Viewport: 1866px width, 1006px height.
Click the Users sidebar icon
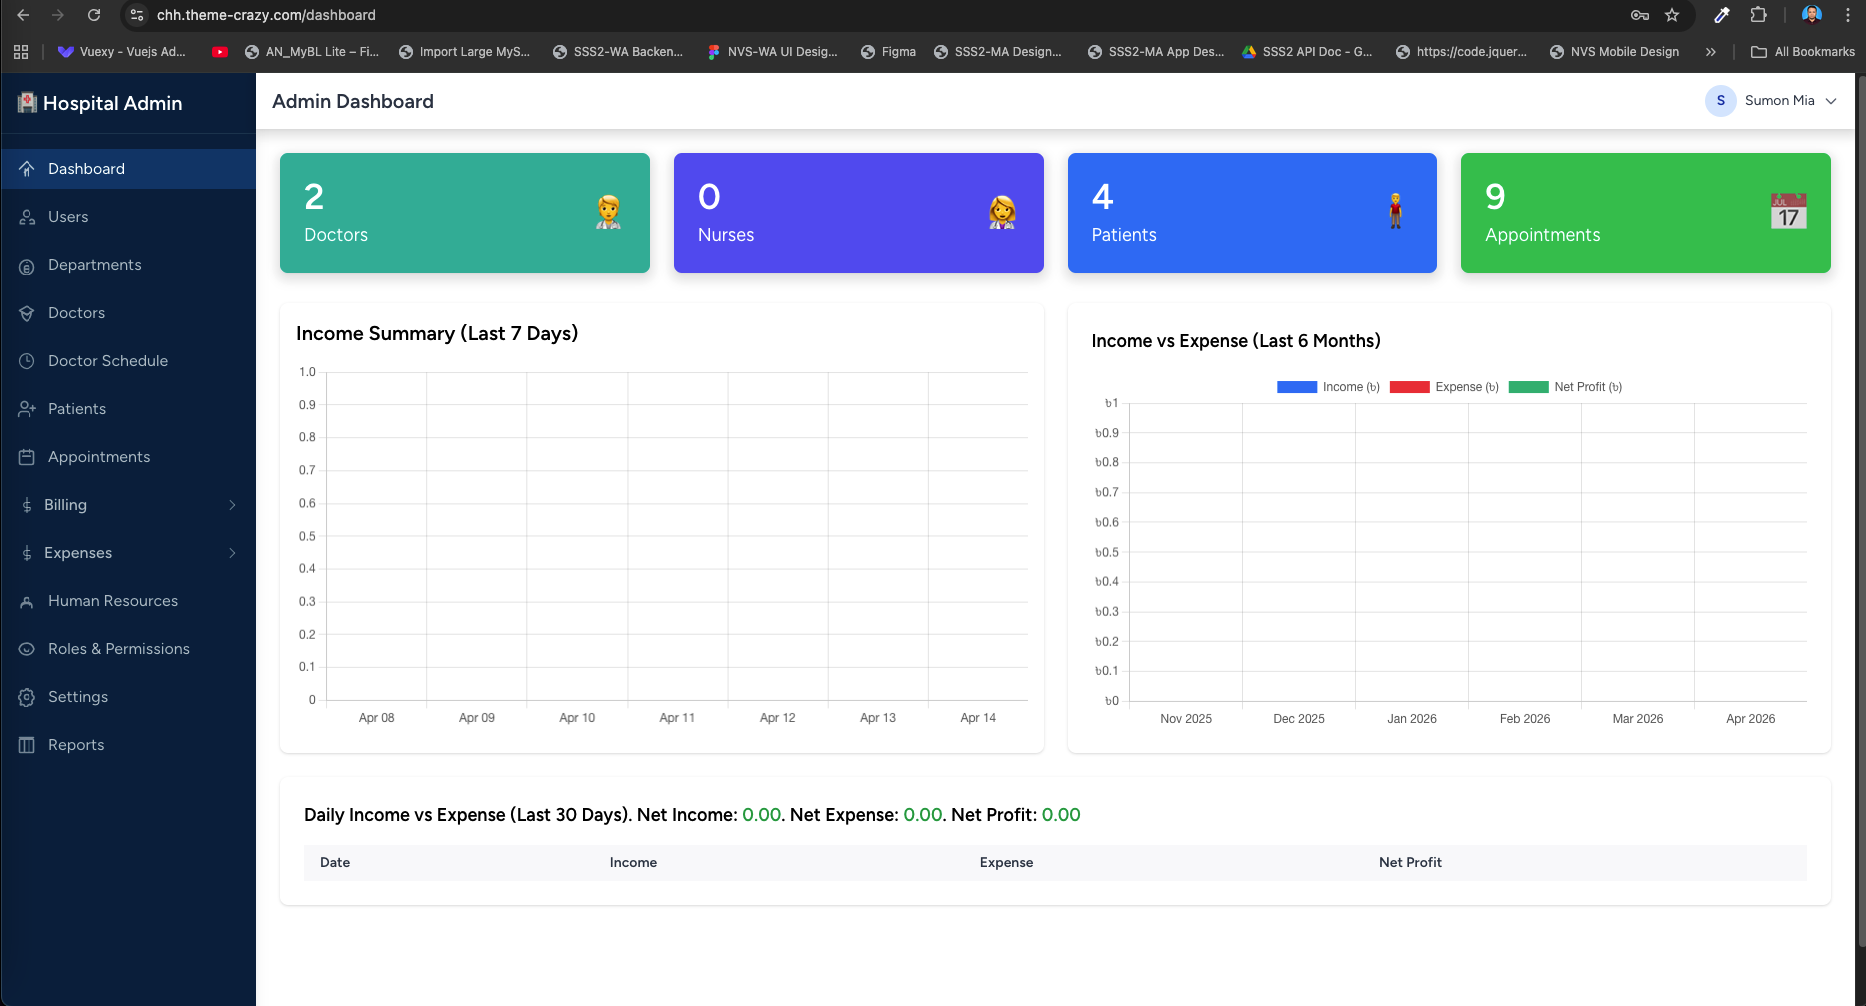click(27, 217)
